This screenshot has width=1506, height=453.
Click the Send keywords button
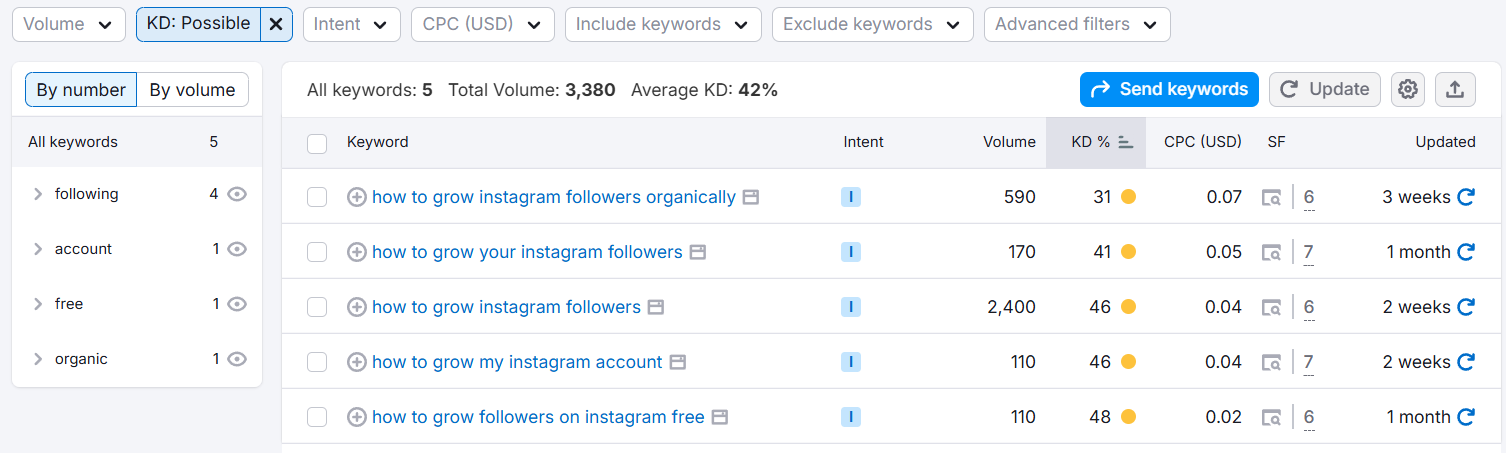pos(1168,89)
